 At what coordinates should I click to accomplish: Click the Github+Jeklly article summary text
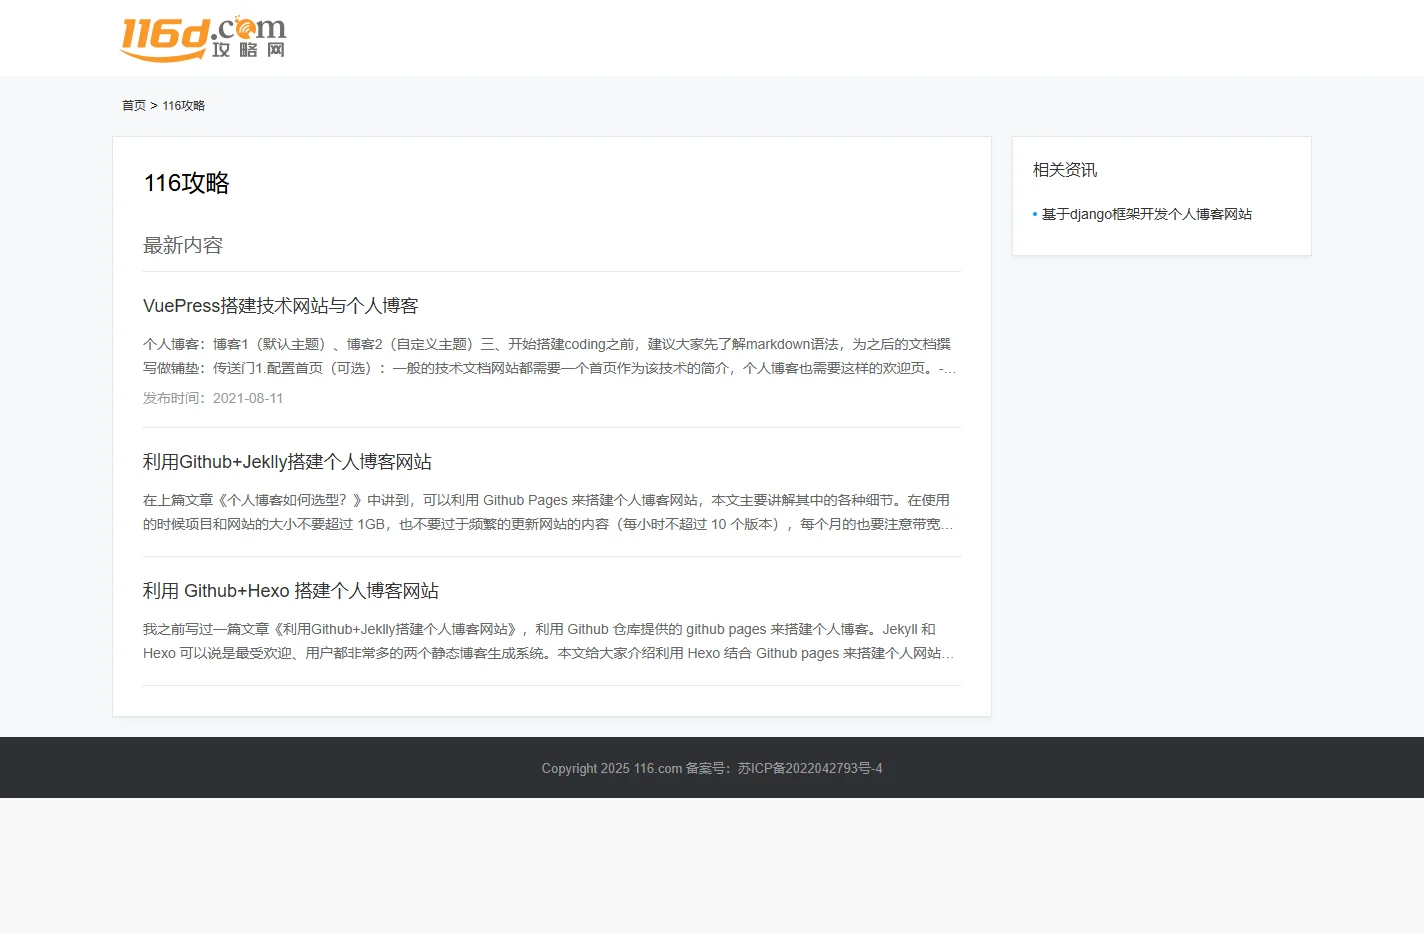point(549,512)
